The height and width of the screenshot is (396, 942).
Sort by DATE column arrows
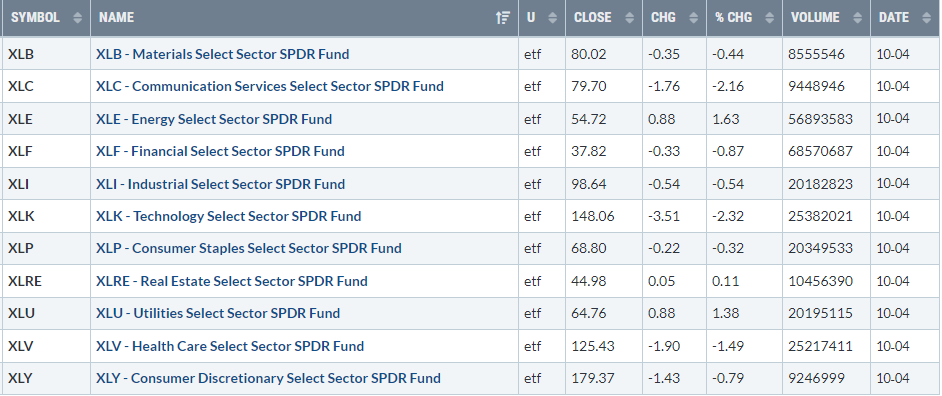click(x=926, y=18)
